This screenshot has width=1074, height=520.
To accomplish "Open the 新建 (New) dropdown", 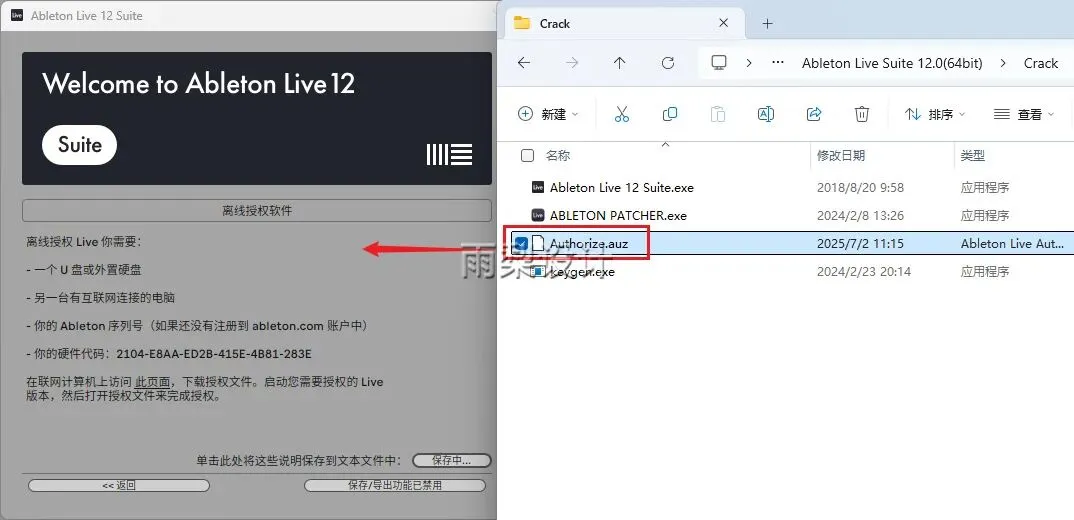I will click(548, 114).
